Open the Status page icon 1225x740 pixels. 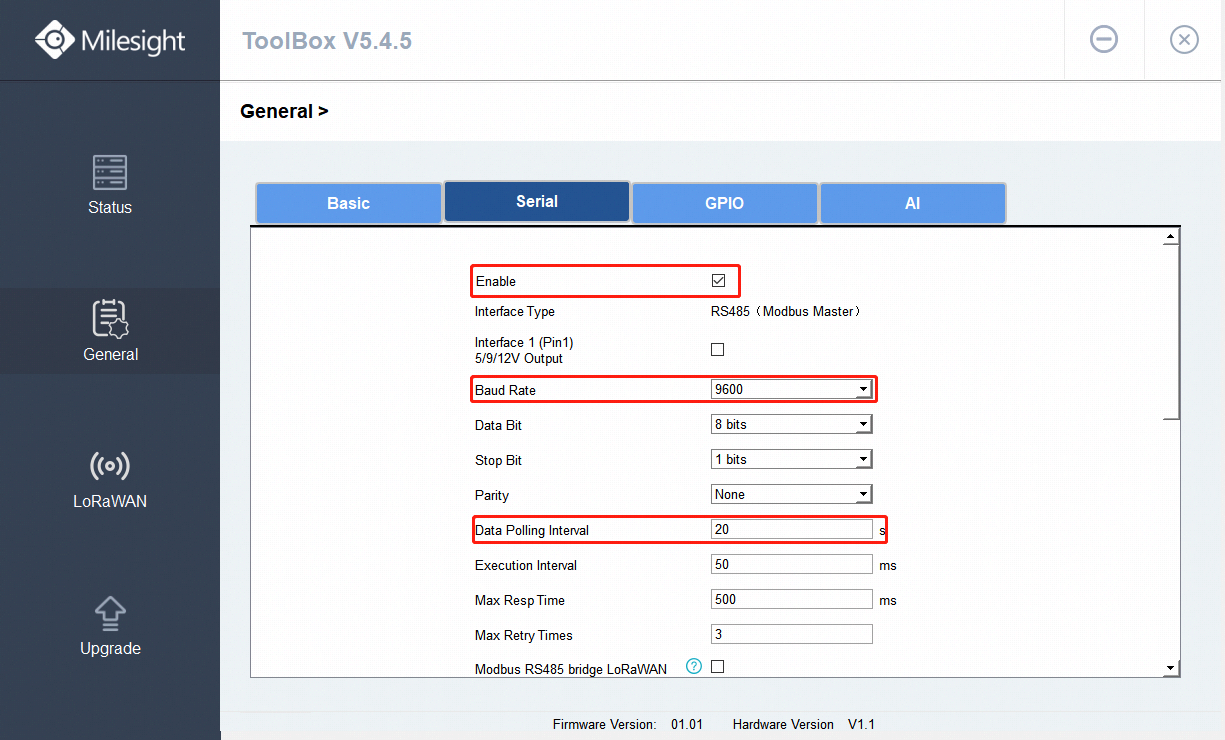click(x=110, y=172)
